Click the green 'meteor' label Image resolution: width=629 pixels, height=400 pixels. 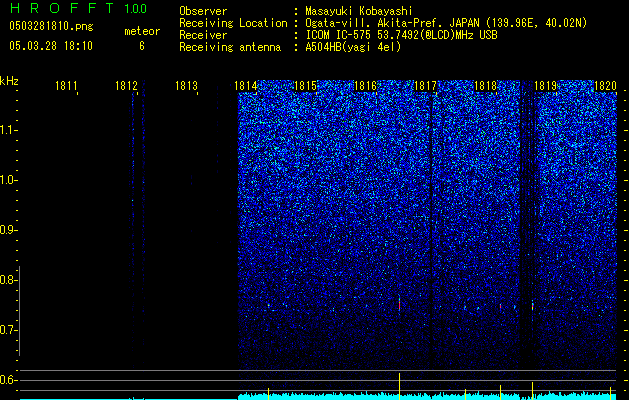point(142,31)
